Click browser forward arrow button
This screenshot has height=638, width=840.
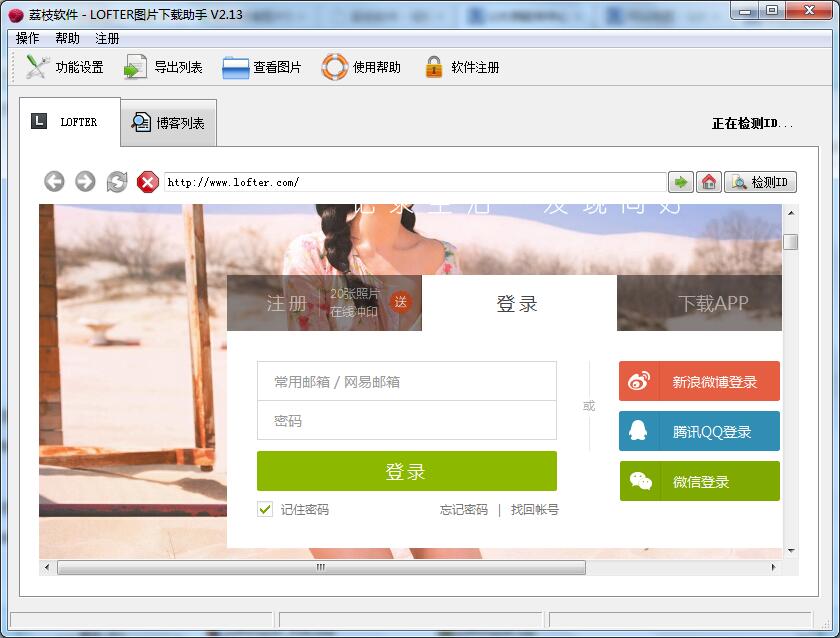pyautogui.click(x=86, y=181)
